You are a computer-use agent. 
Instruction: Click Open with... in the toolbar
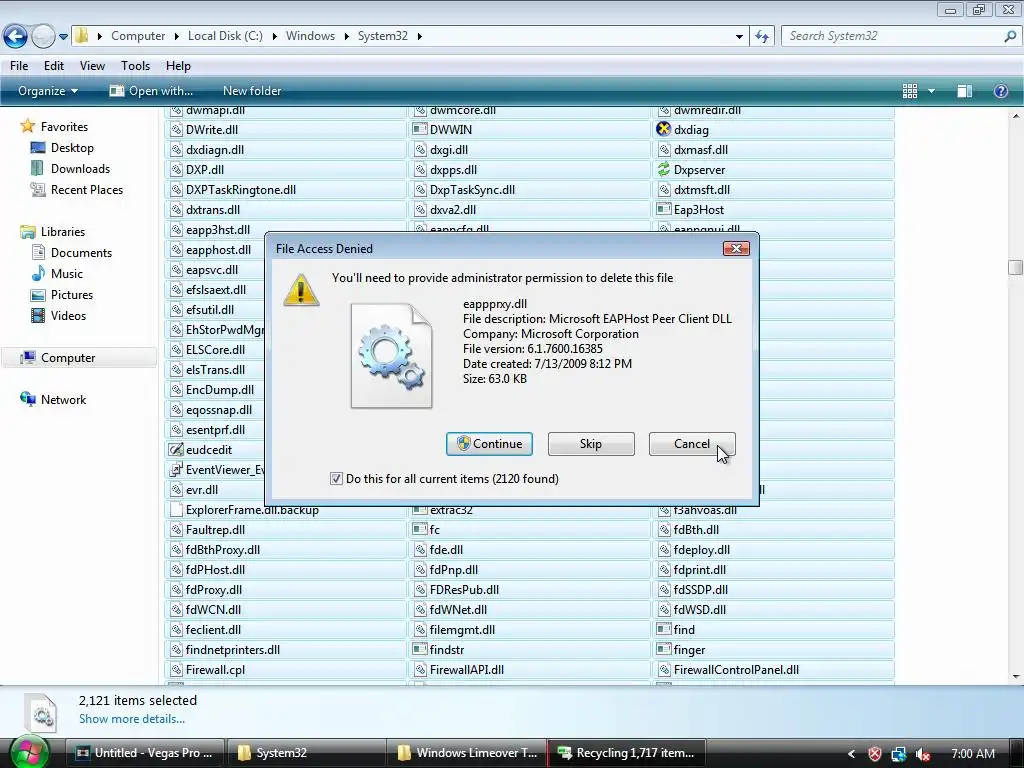click(152, 91)
